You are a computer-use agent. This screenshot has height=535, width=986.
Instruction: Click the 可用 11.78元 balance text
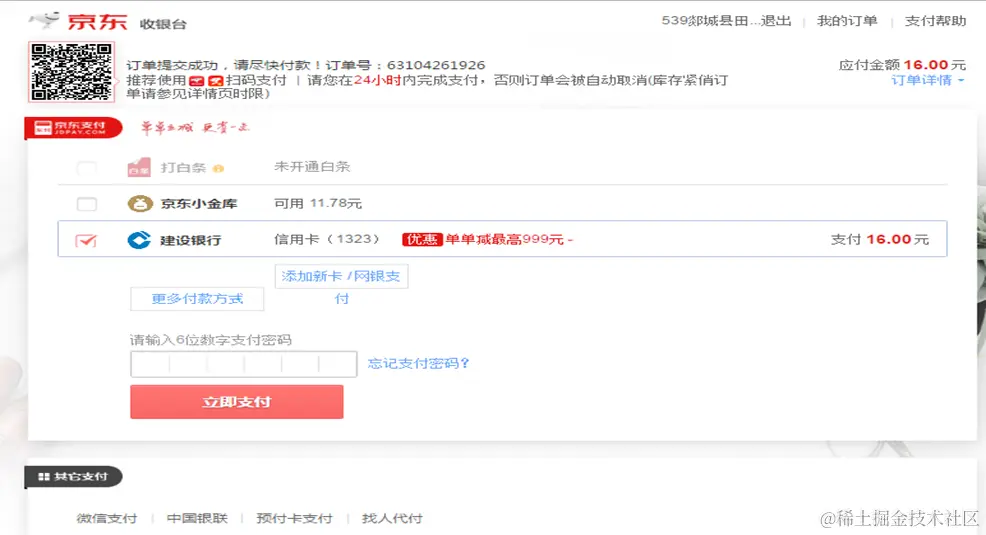coord(318,203)
